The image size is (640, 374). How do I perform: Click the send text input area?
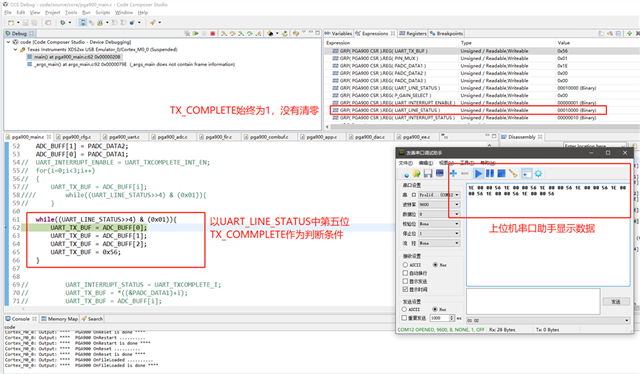533,301
